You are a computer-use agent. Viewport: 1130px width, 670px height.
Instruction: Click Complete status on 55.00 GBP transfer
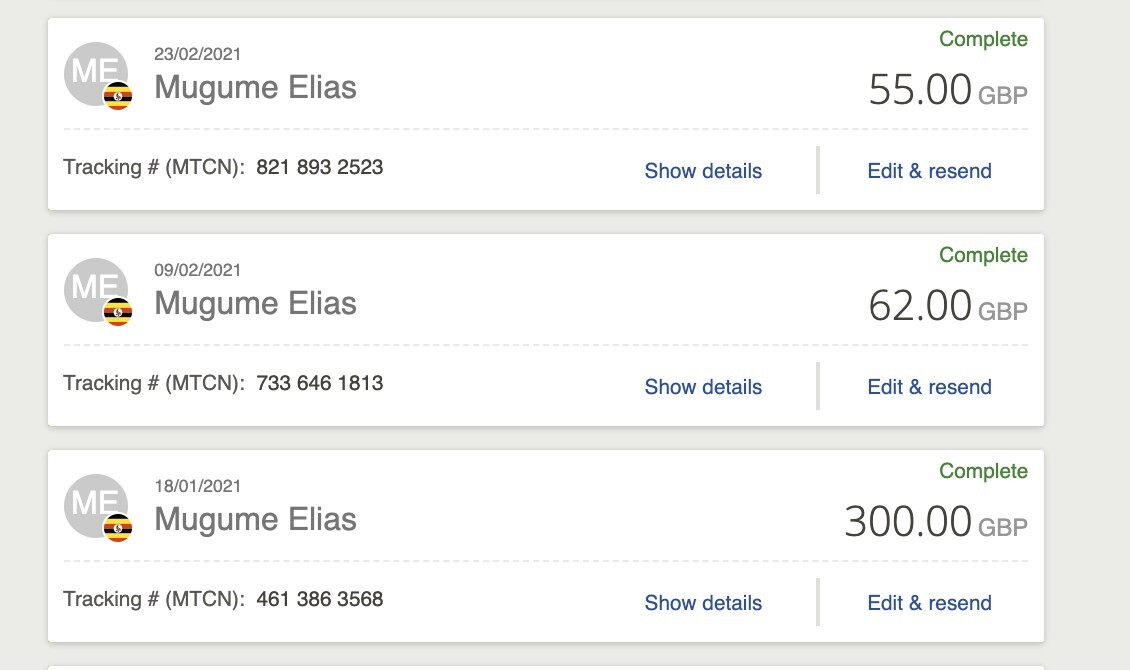tap(983, 39)
